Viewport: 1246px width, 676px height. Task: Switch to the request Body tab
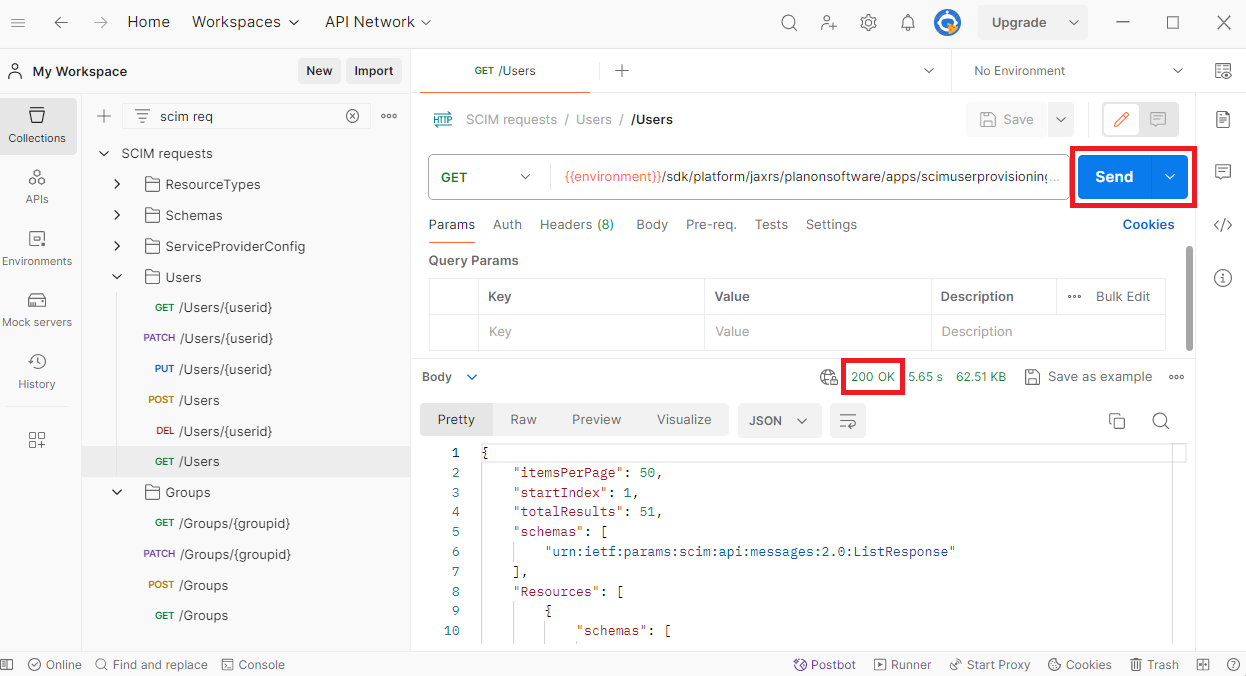pyautogui.click(x=652, y=224)
